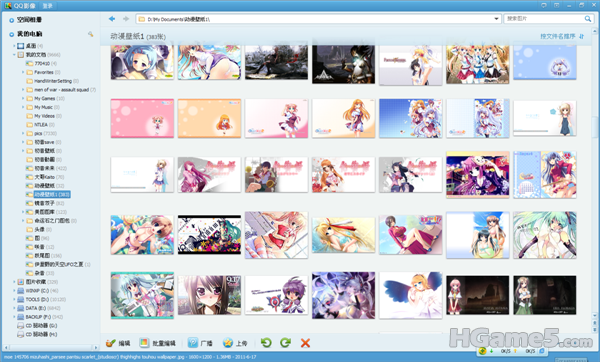The height and width of the screenshot is (362, 600).
Task: Open the orange polka-dot wallpaper thumbnail
Action: (209, 118)
